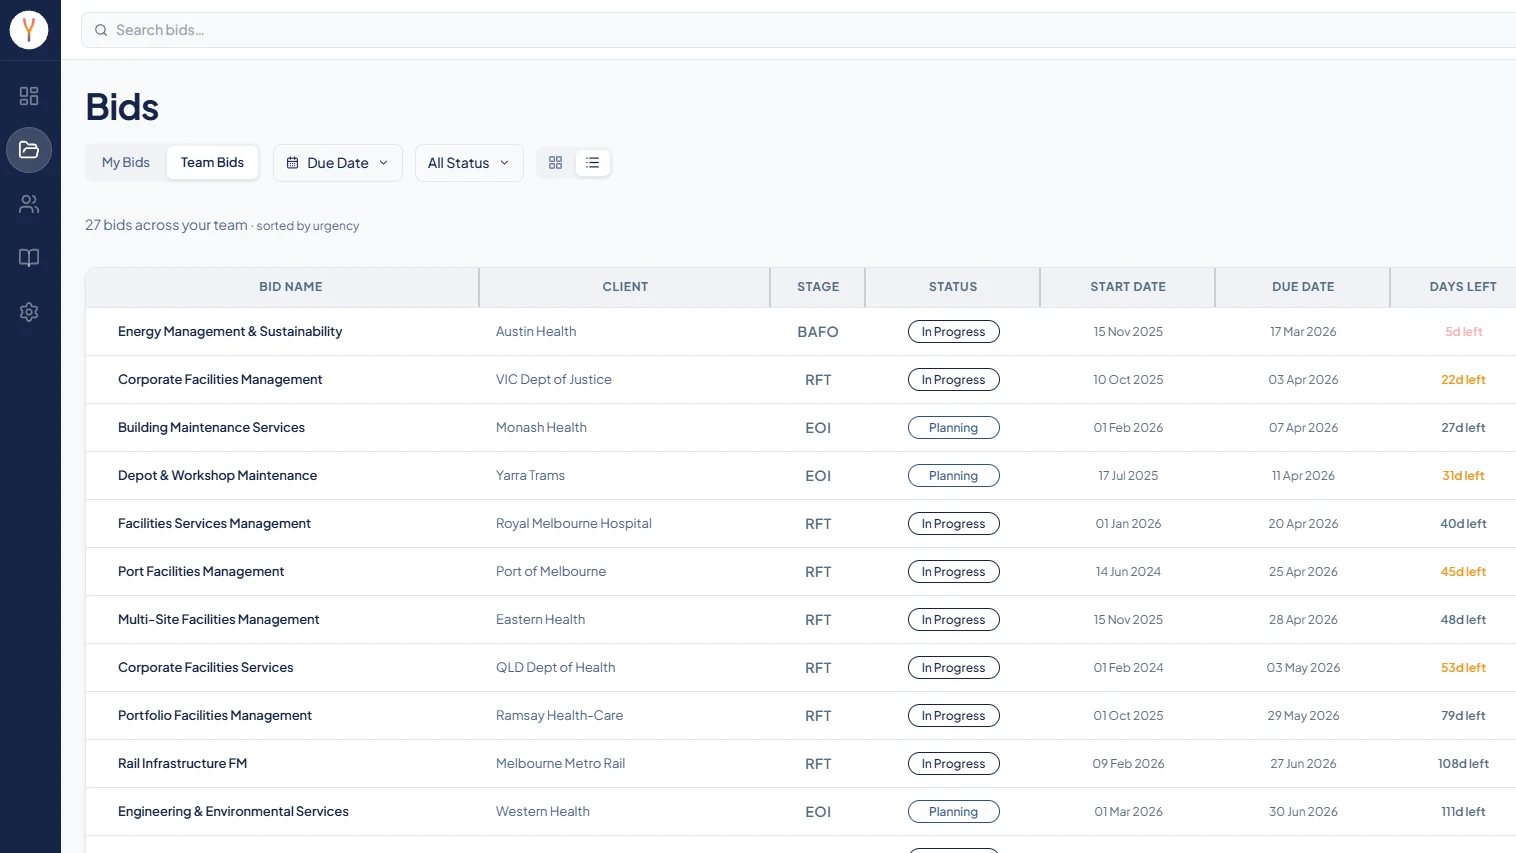The height and width of the screenshot is (853, 1516).
Task: Click client name Austin Health
Action: click(536, 332)
